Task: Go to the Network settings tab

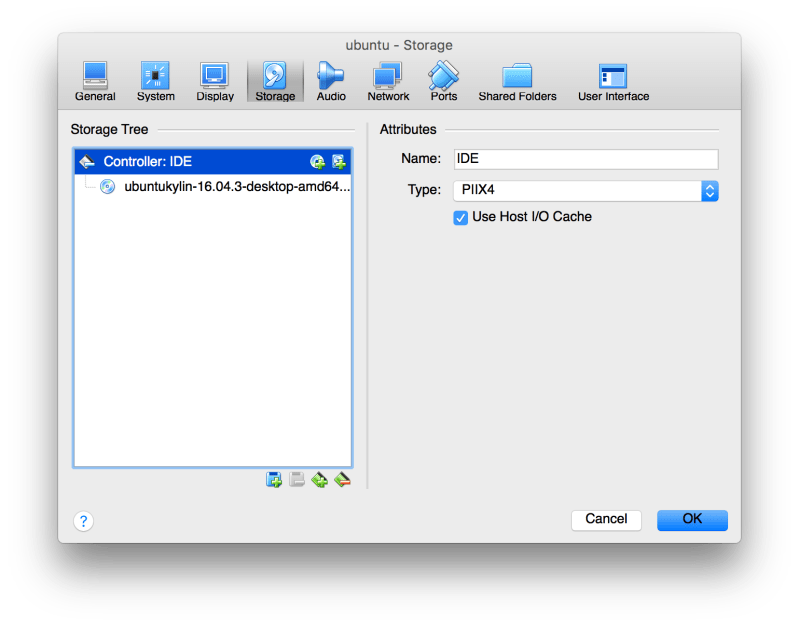Action: click(388, 82)
